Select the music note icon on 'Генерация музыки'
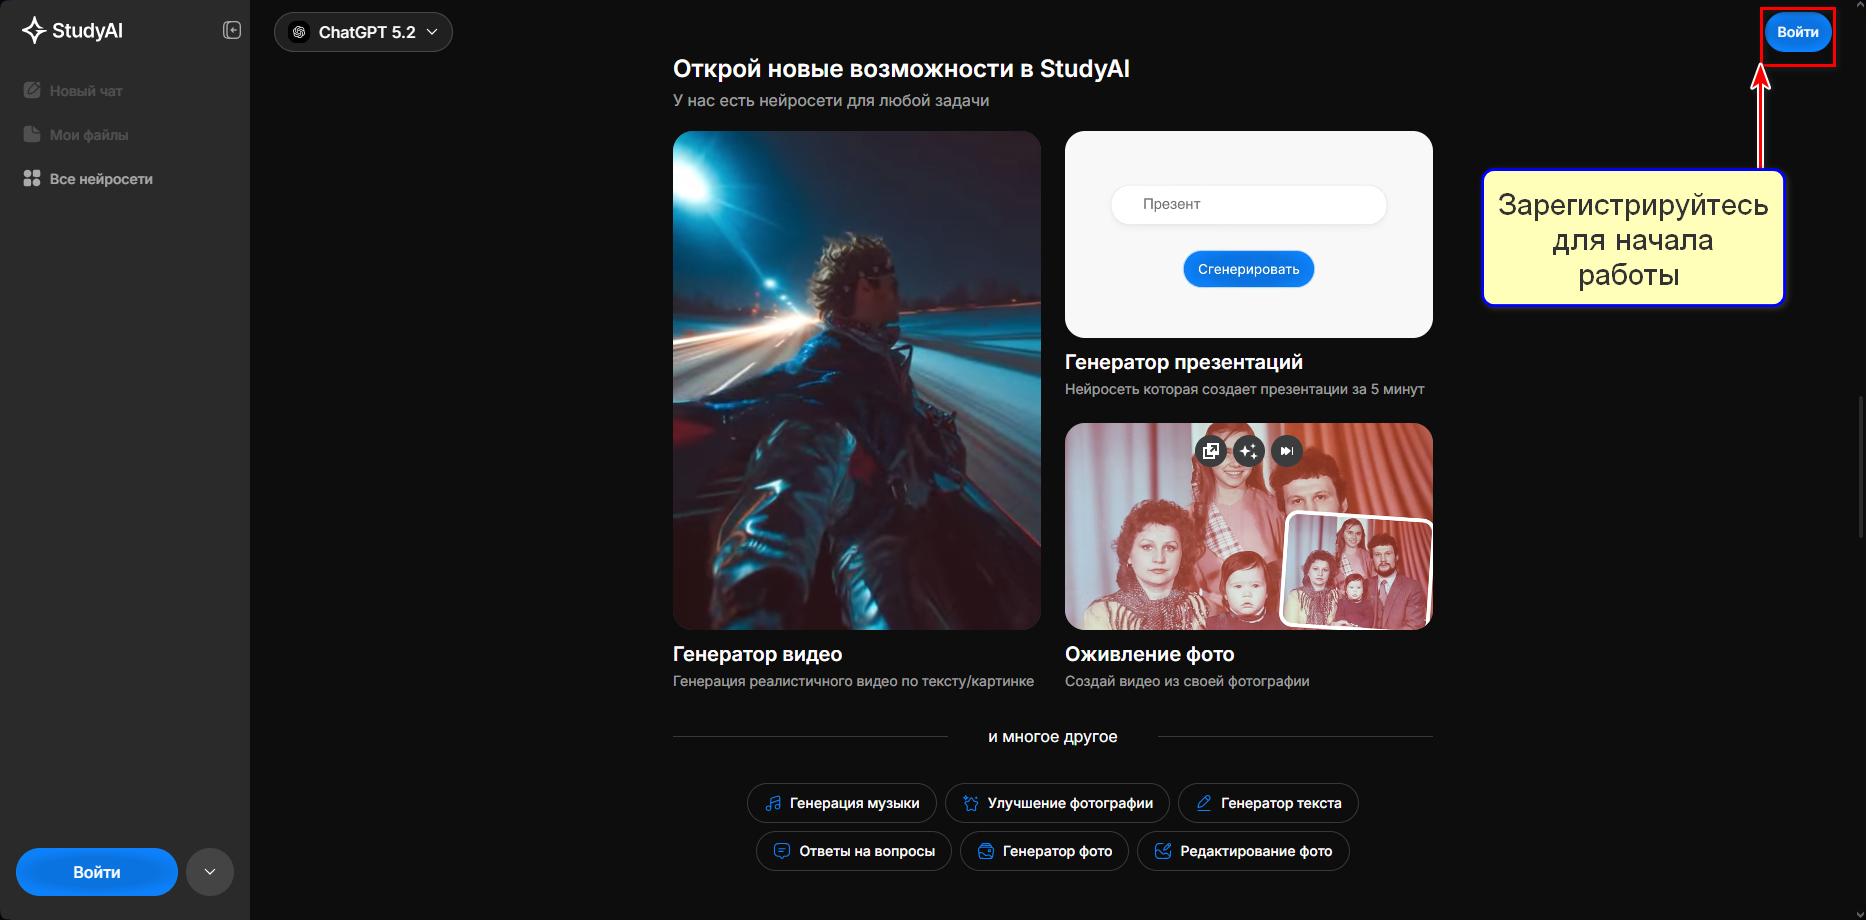 click(x=774, y=802)
